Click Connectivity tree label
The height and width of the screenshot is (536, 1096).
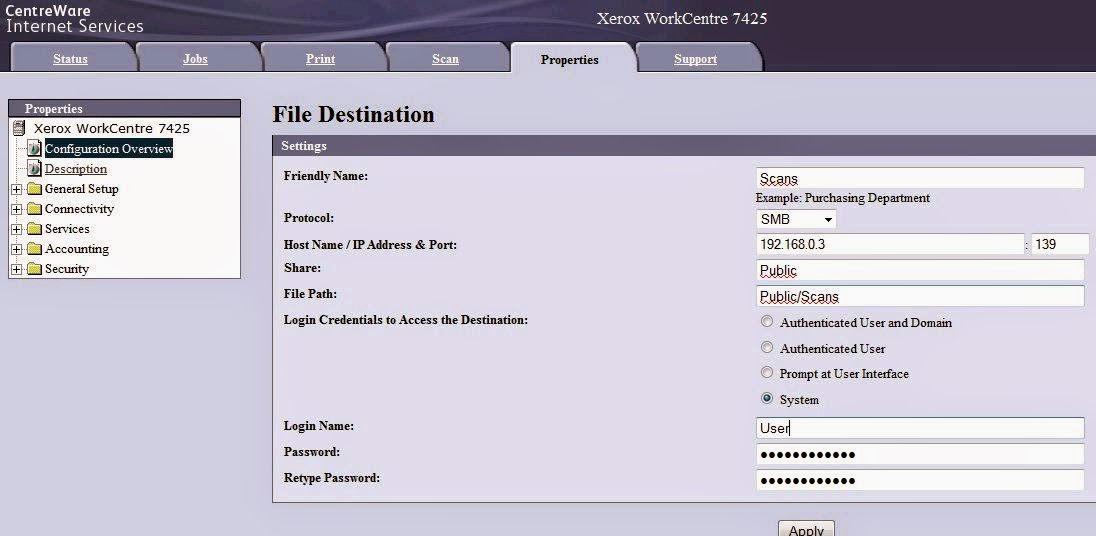79,209
